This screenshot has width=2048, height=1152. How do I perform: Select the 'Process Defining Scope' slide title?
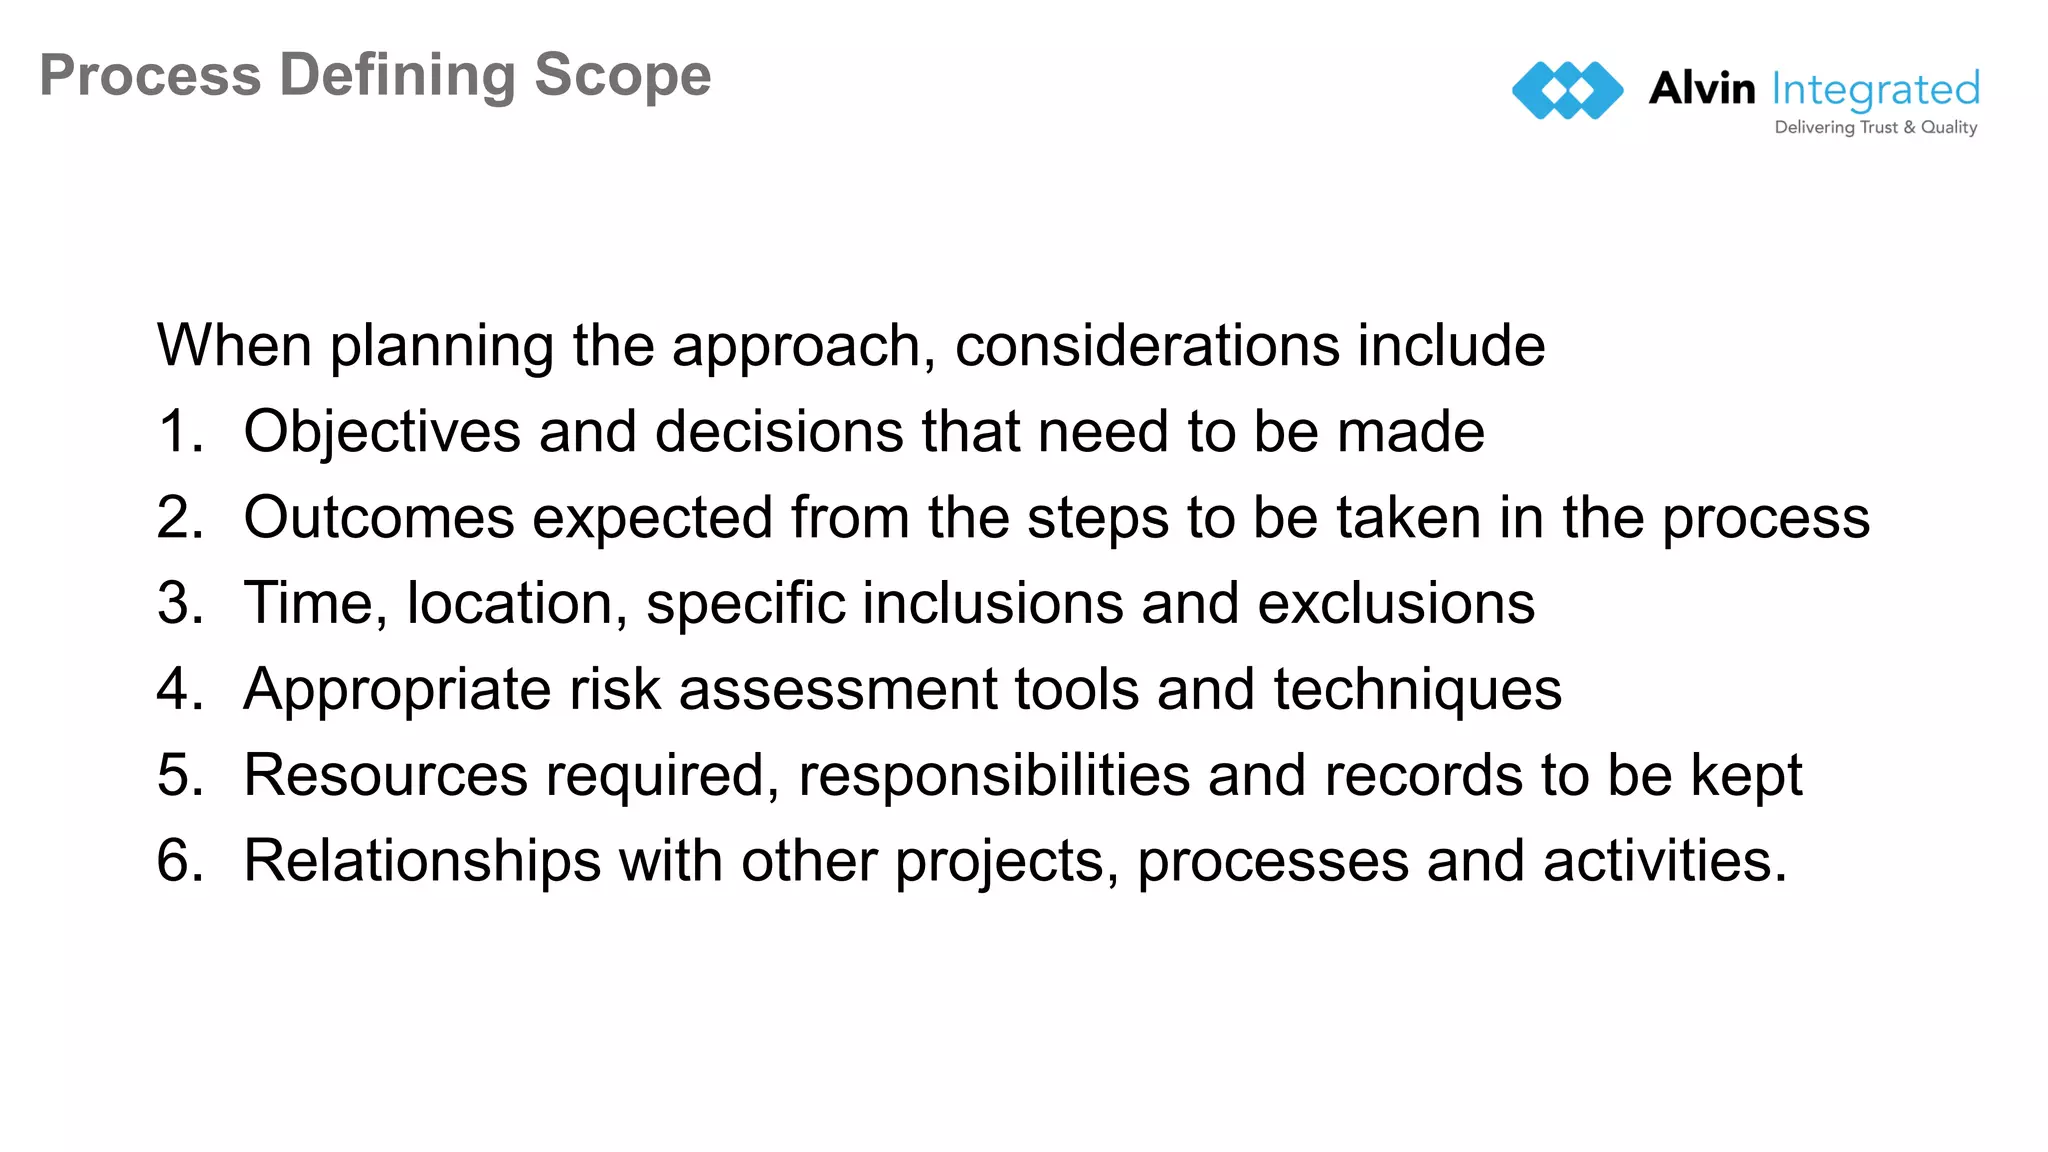[x=375, y=75]
